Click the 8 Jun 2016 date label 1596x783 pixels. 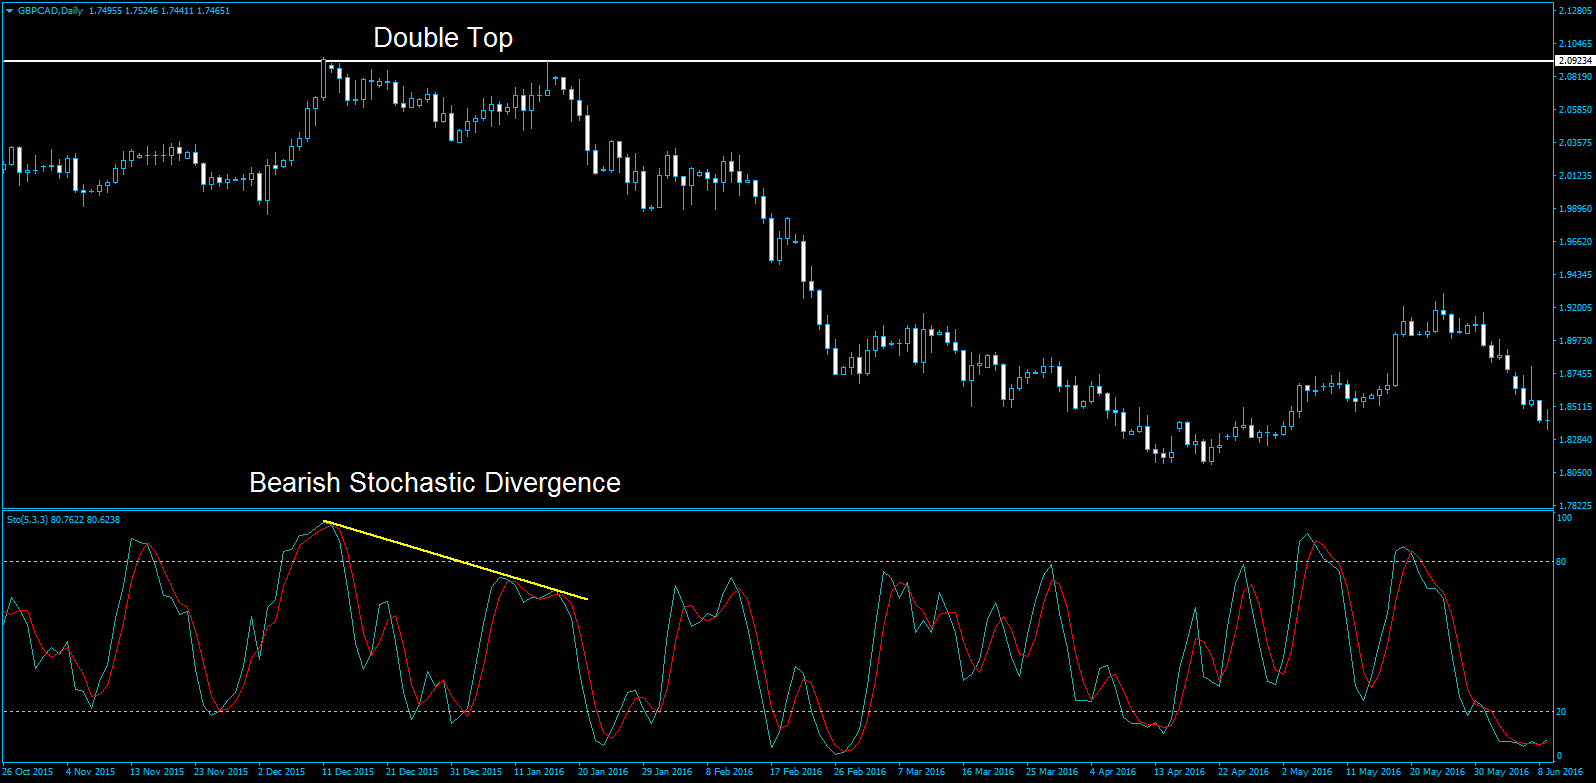click(1561, 772)
